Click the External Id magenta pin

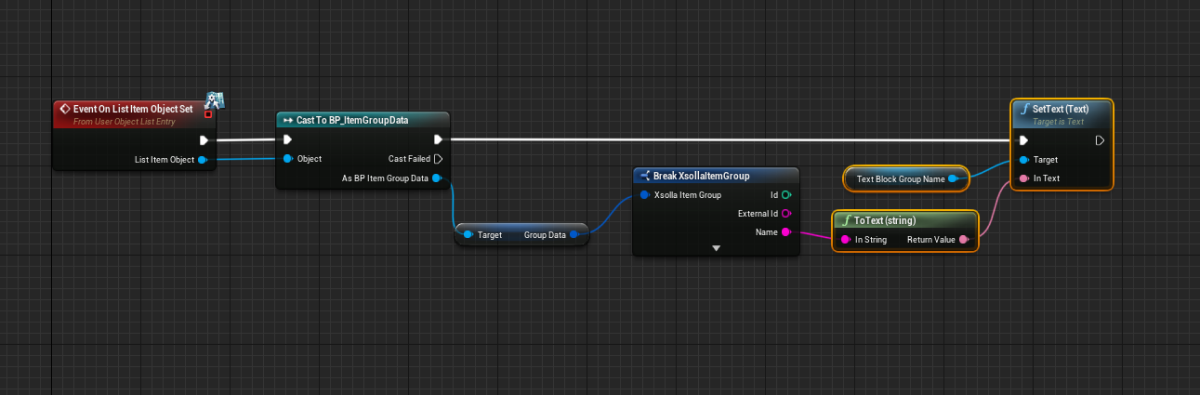[786, 214]
